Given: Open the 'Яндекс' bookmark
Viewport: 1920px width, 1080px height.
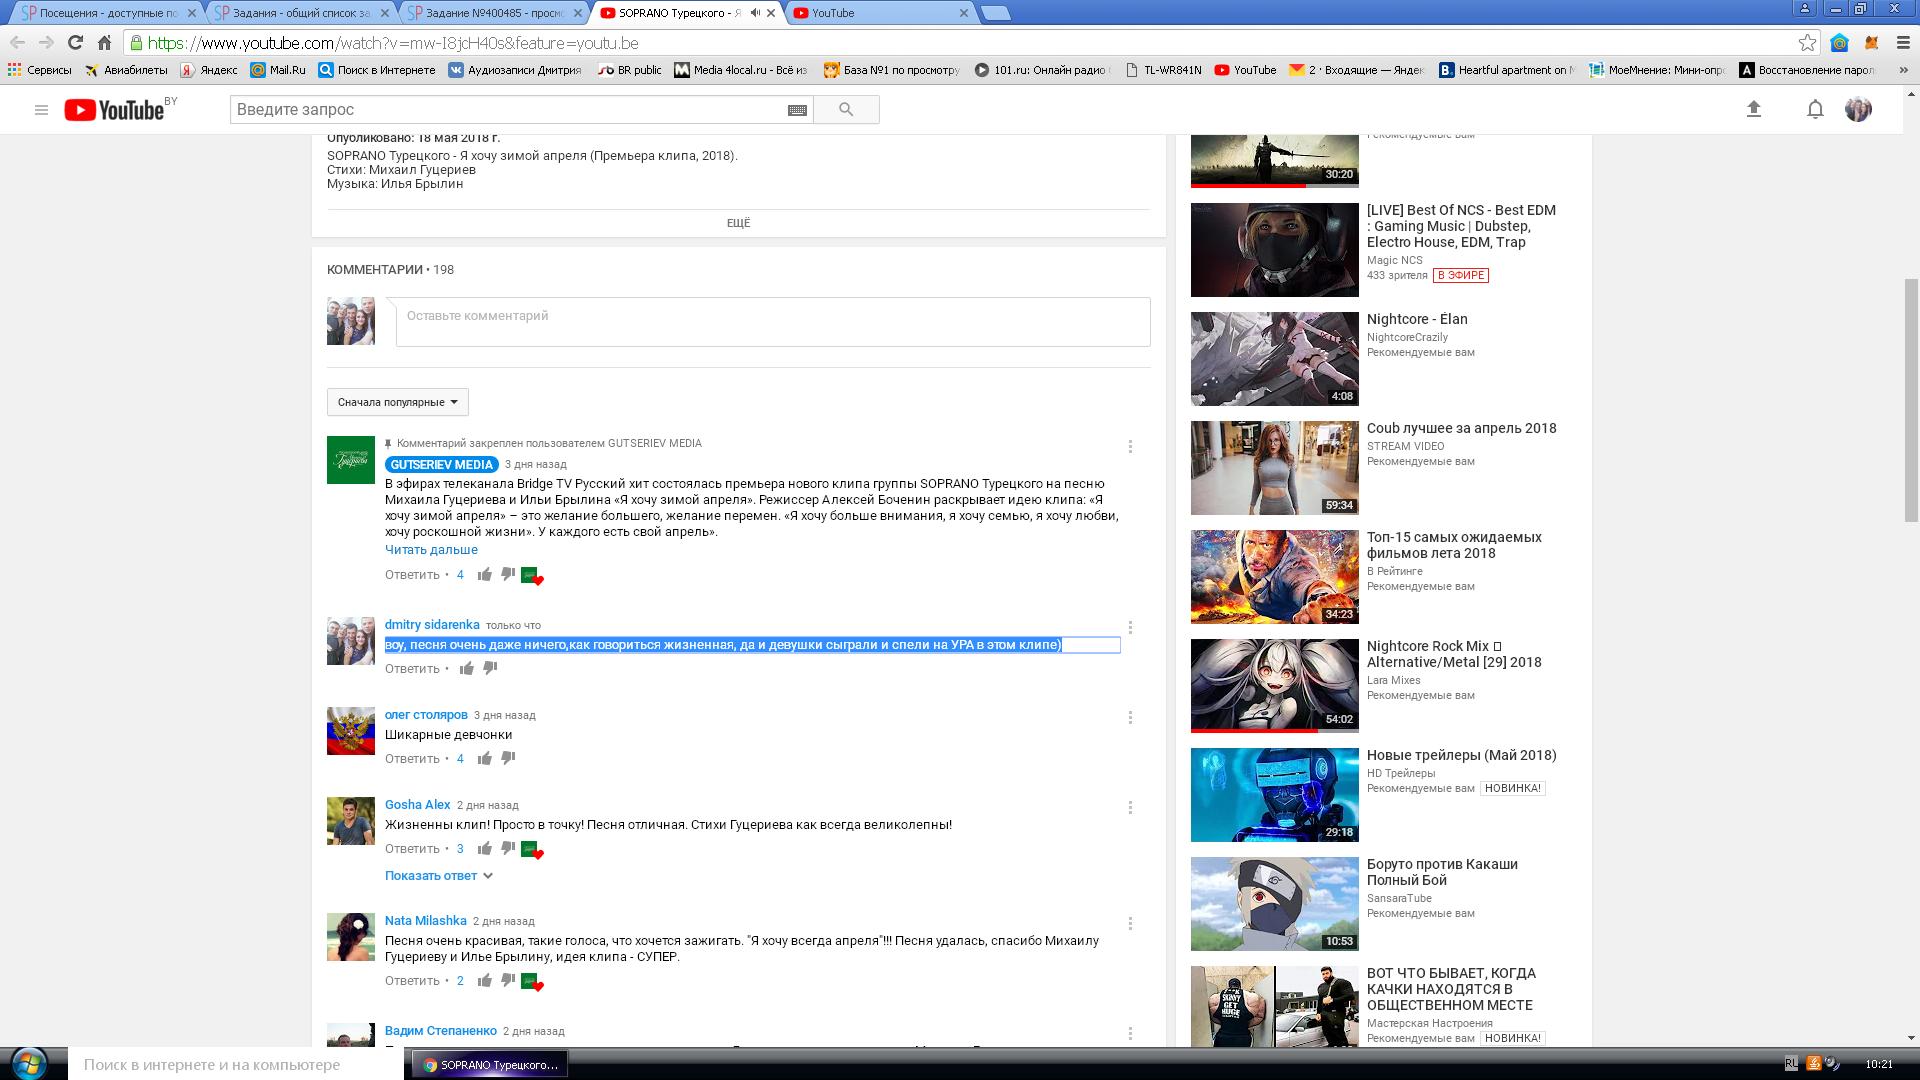Looking at the screenshot, I should click(x=209, y=70).
